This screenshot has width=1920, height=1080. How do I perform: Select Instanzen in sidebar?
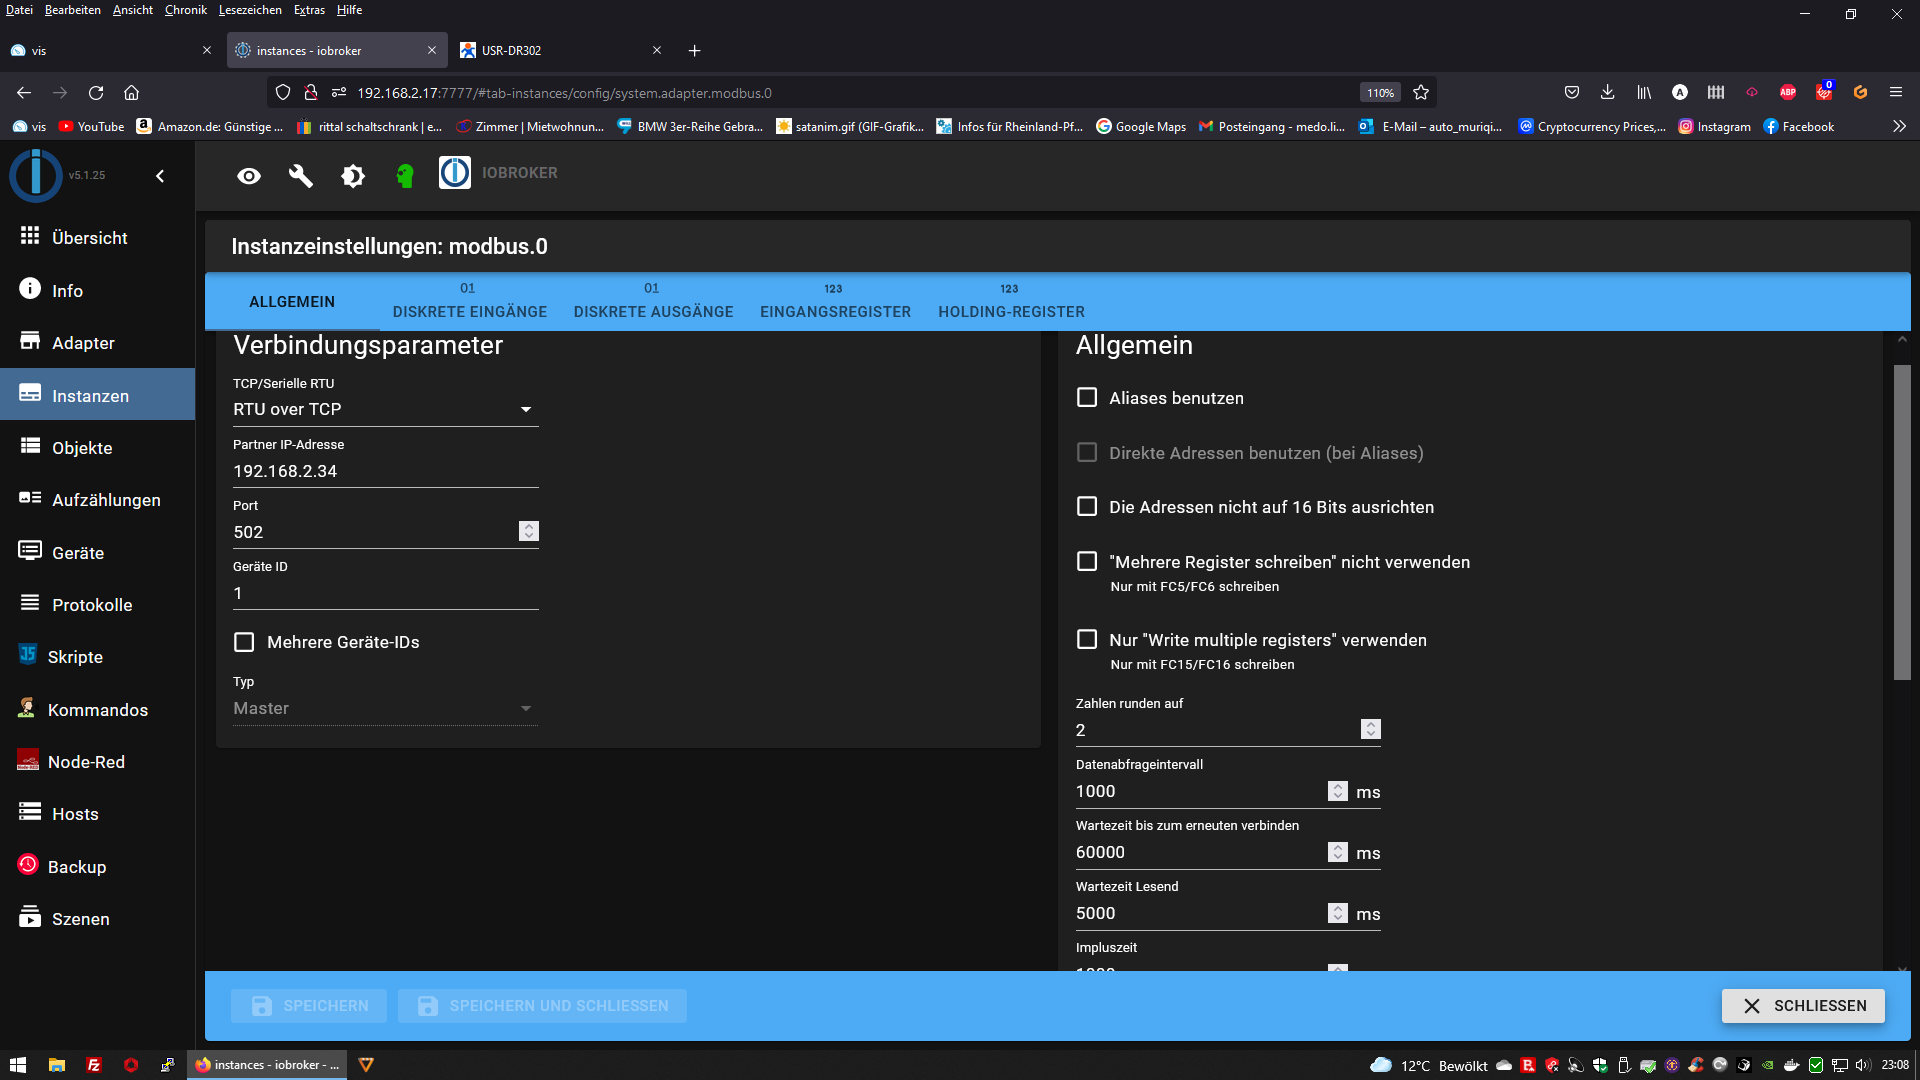(97, 395)
